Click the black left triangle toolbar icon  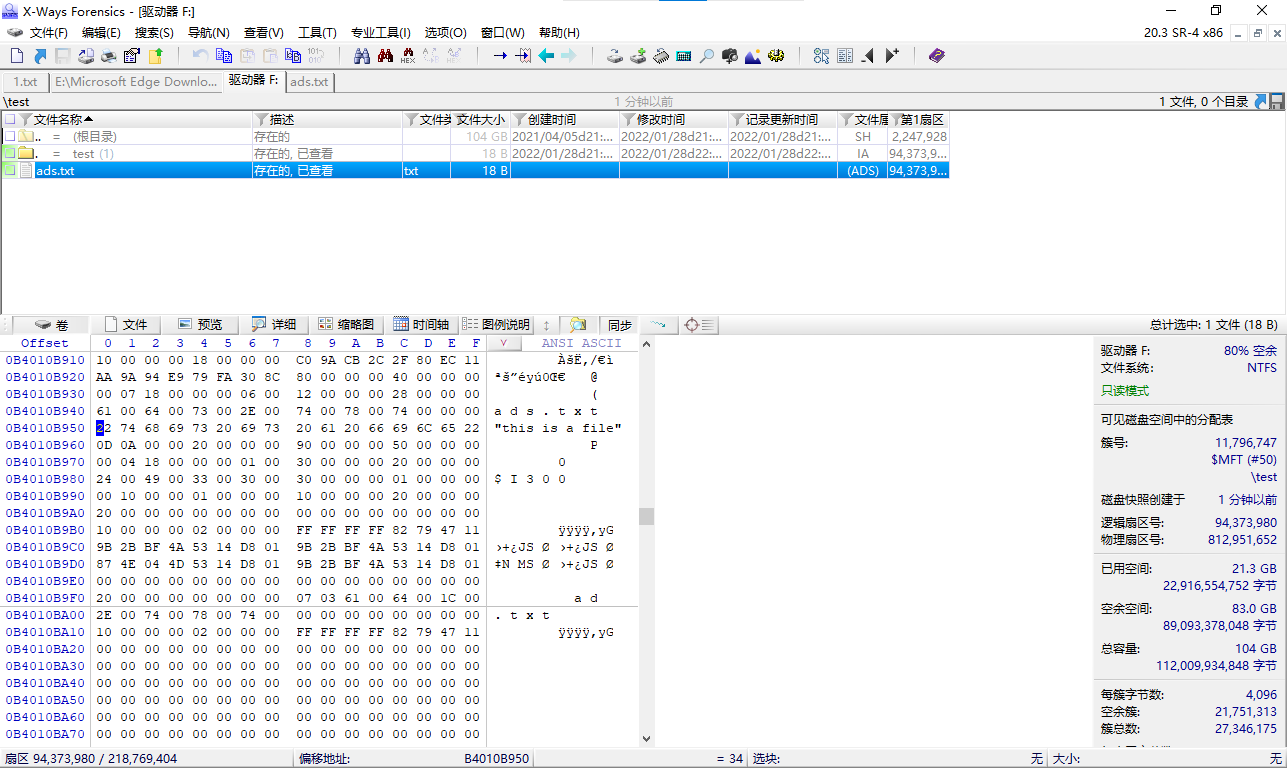867,56
